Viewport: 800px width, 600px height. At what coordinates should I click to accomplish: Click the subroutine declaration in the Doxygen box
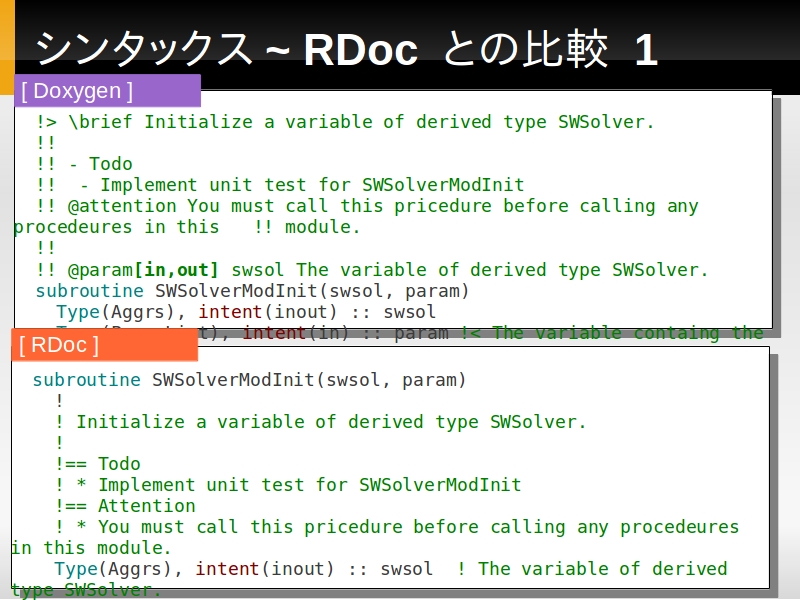point(252,291)
